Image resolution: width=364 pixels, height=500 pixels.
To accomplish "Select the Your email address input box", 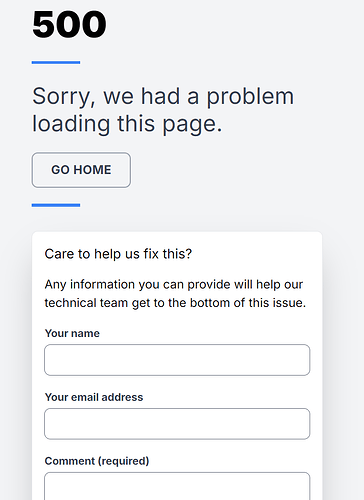I will pyautogui.click(x=177, y=424).
